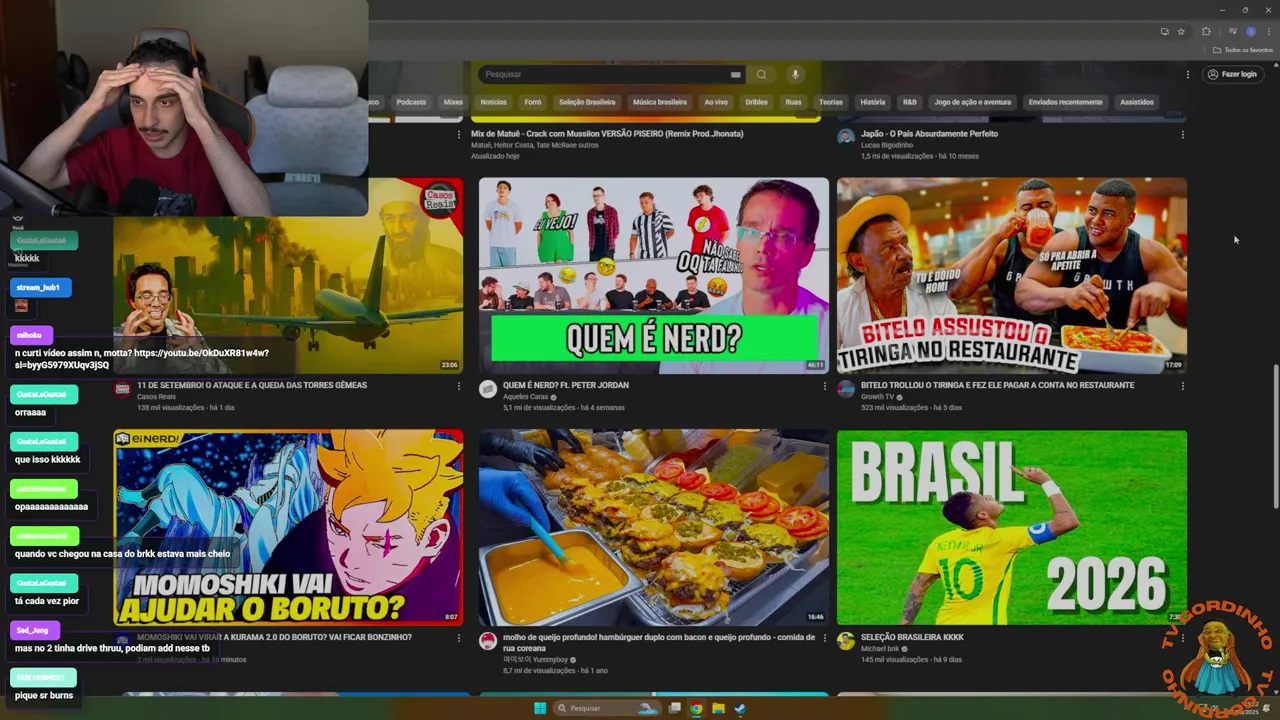
Task: Select the Dribles filter chip
Action: click(x=756, y=102)
